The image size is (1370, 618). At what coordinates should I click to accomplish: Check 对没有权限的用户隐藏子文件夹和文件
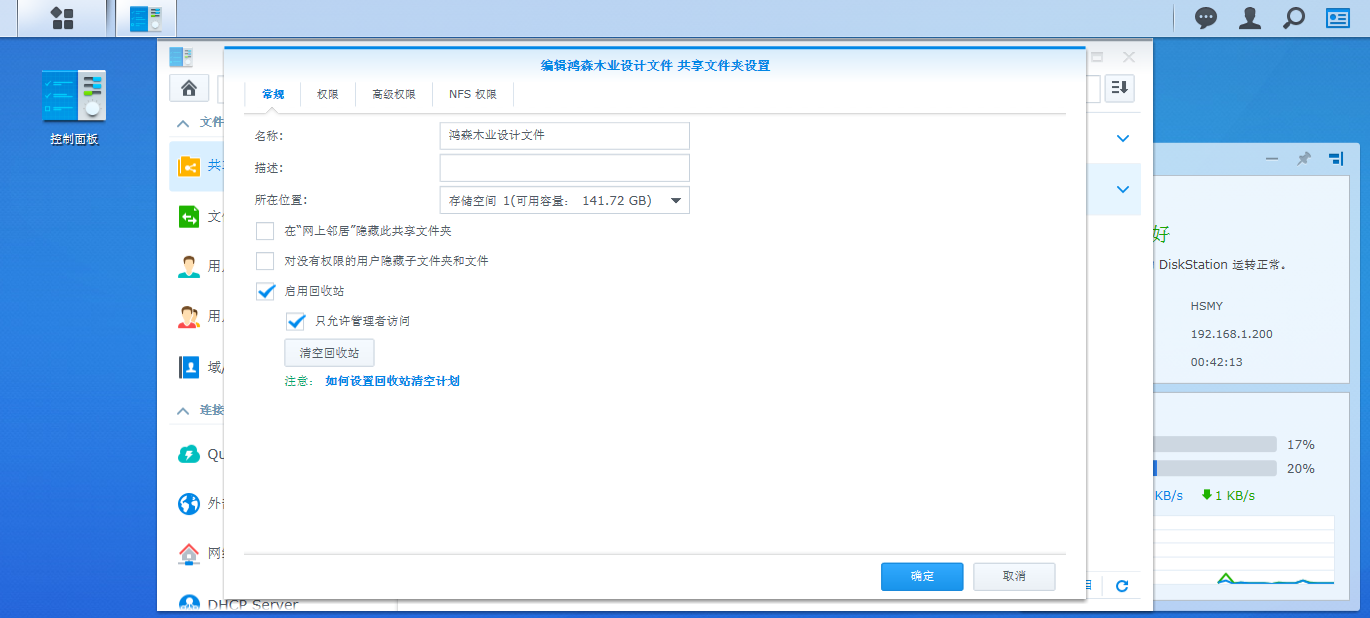click(x=265, y=261)
